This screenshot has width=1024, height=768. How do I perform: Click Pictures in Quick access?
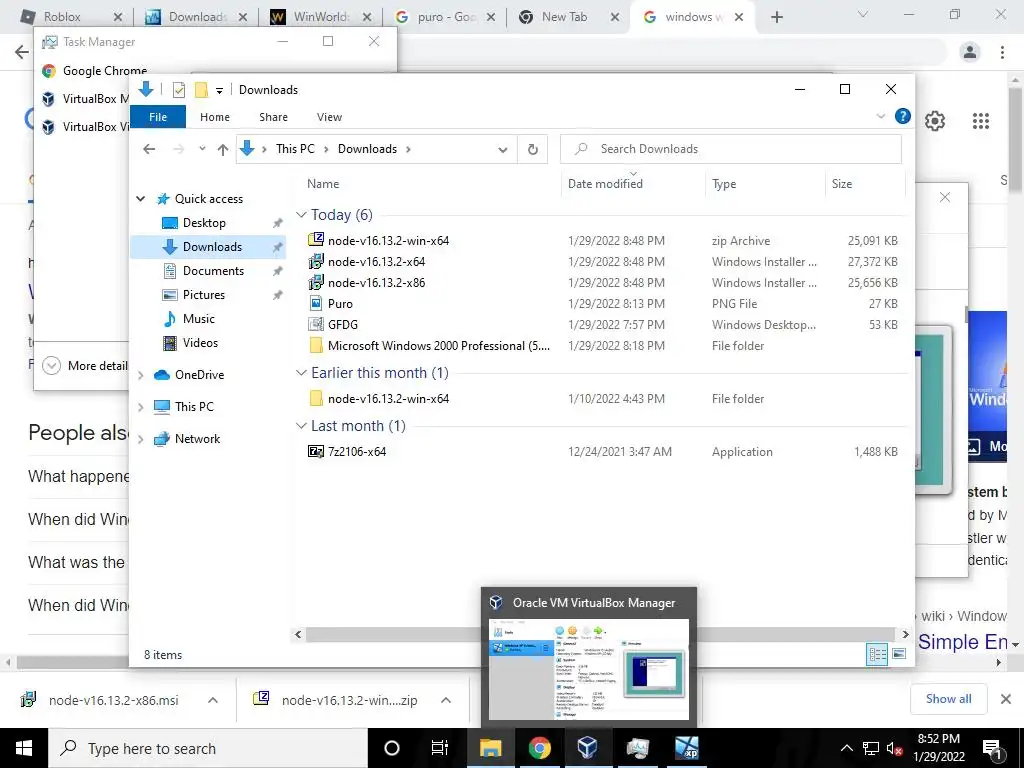[x=203, y=295]
